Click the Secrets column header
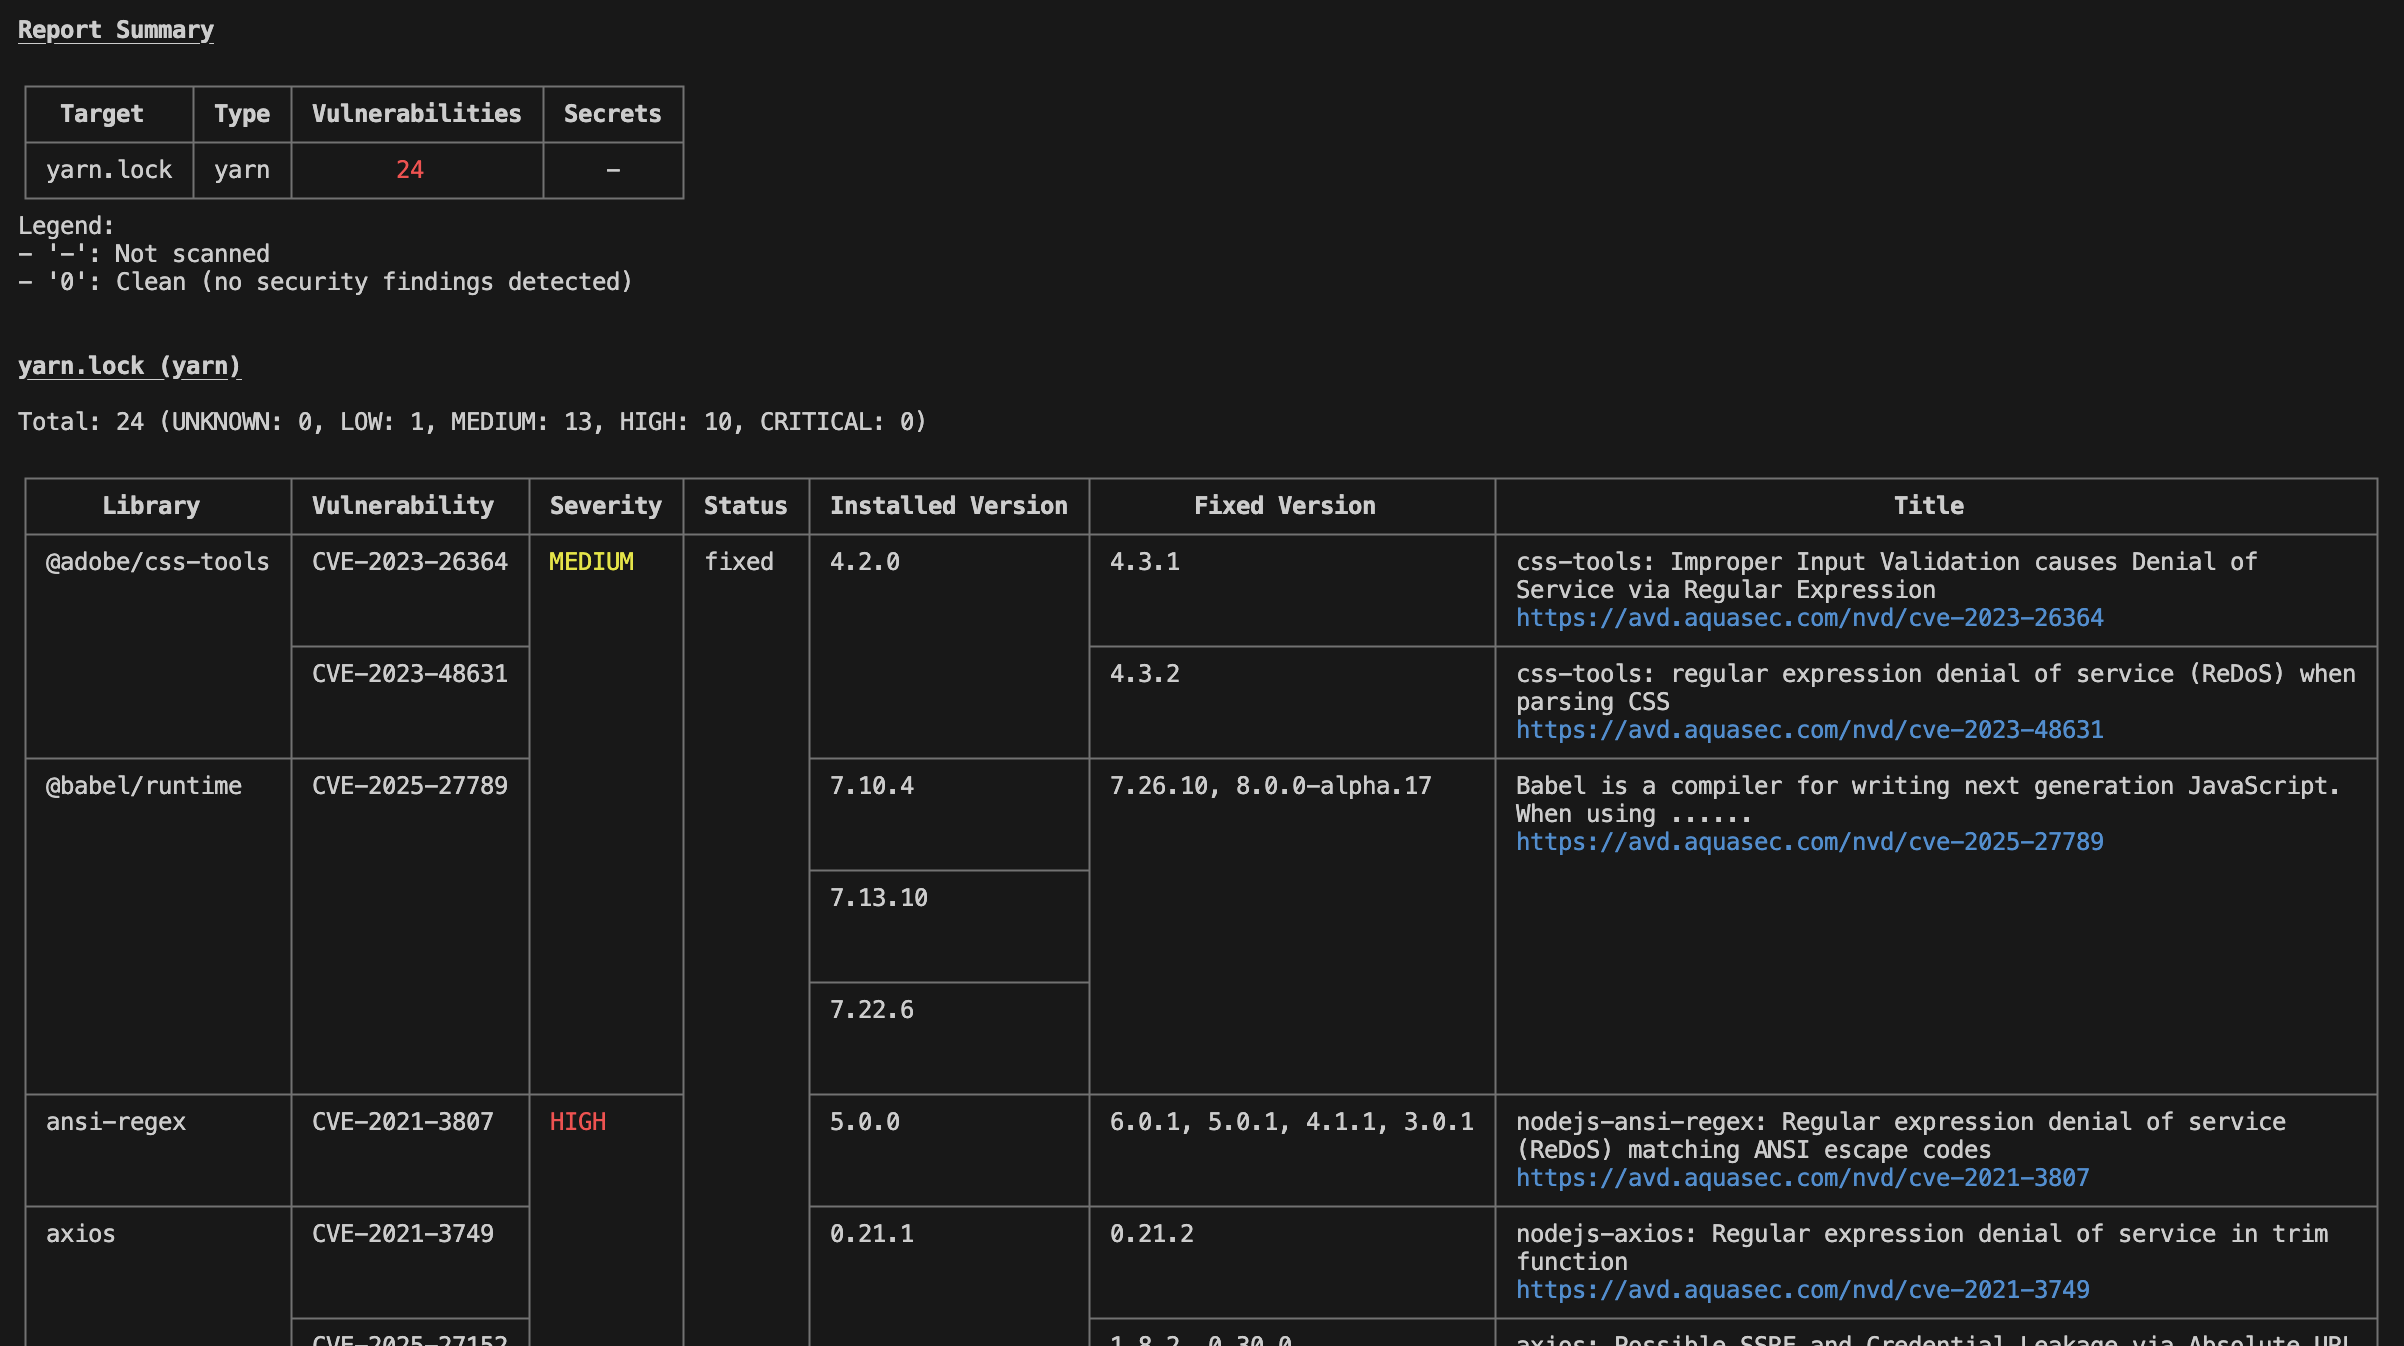2404x1346 pixels. [613, 114]
